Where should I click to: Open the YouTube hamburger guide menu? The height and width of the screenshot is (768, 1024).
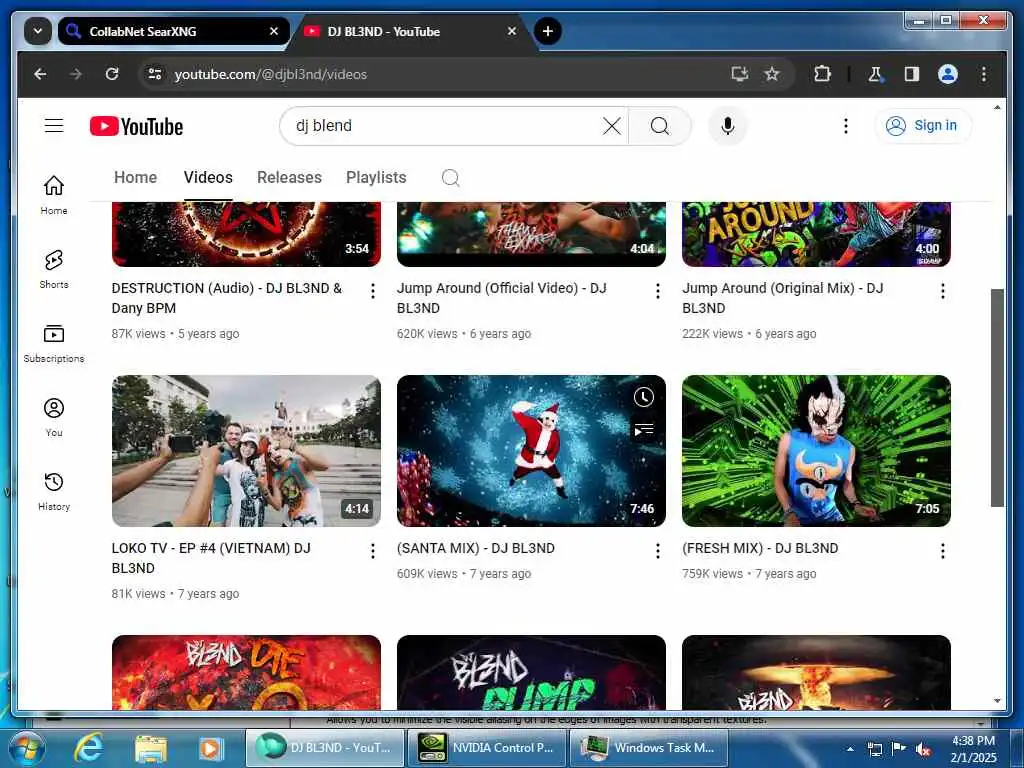point(54,125)
